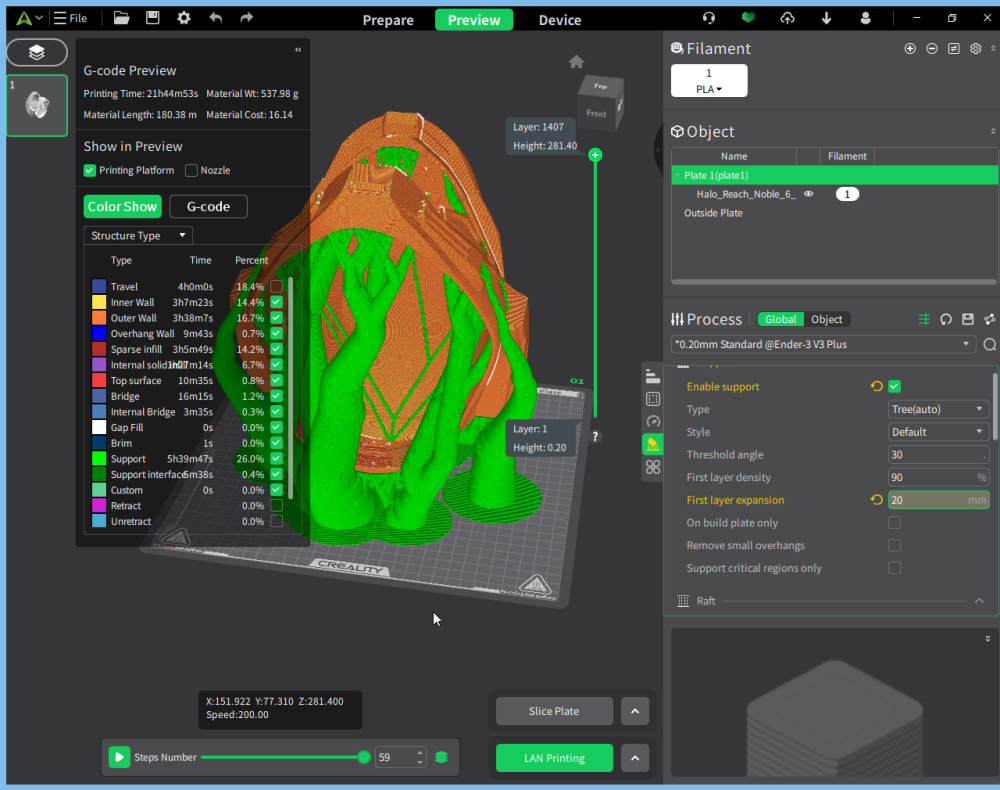Disable the Enable support checkbox
1000x790 pixels.
pos(894,386)
